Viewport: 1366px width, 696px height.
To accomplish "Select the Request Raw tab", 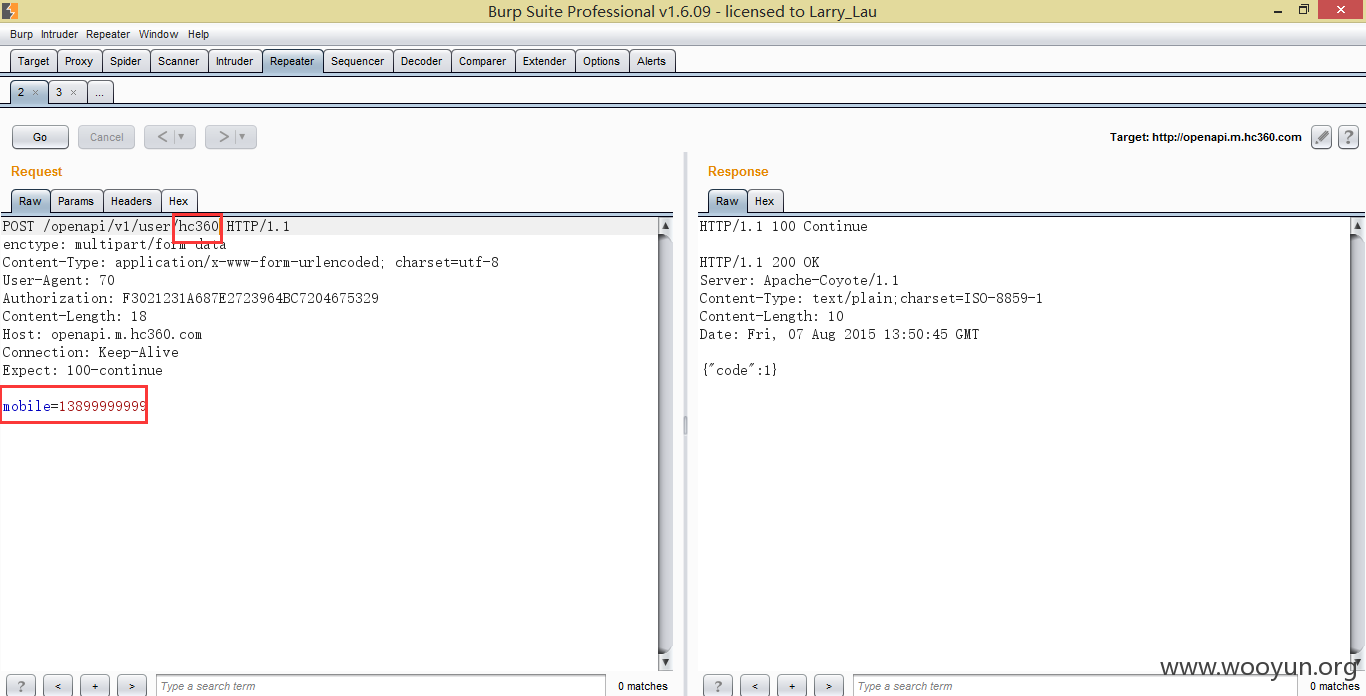I will (30, 201).
